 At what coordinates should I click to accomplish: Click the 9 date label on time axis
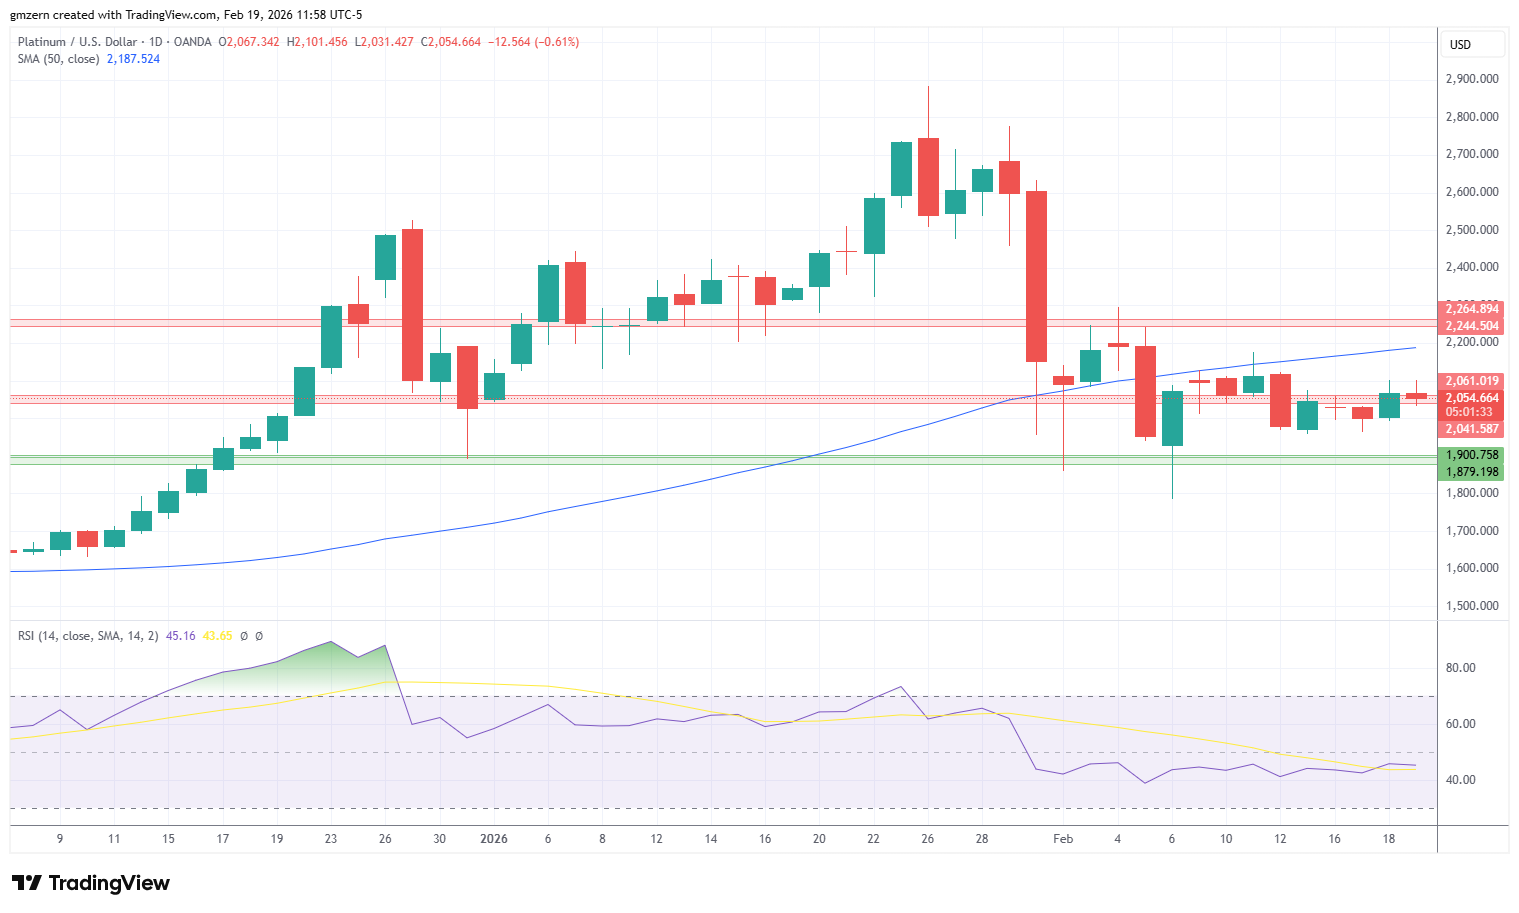pyautogui.click(x=60, y=839)
